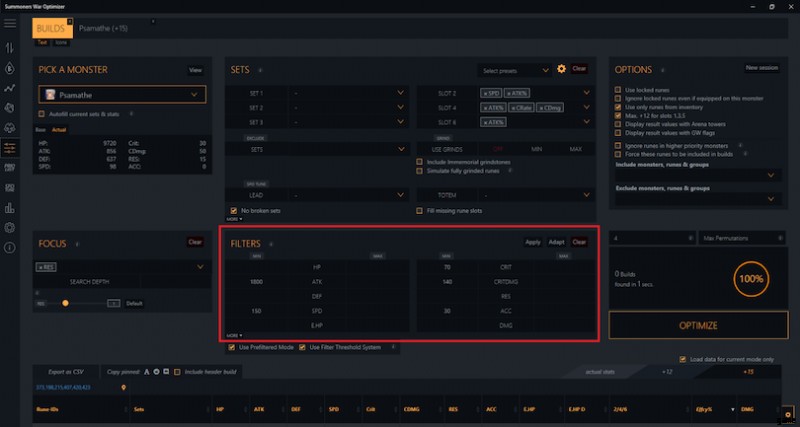
Task: Click the orange gear icon beside presets
Action: tap(561, 69)
